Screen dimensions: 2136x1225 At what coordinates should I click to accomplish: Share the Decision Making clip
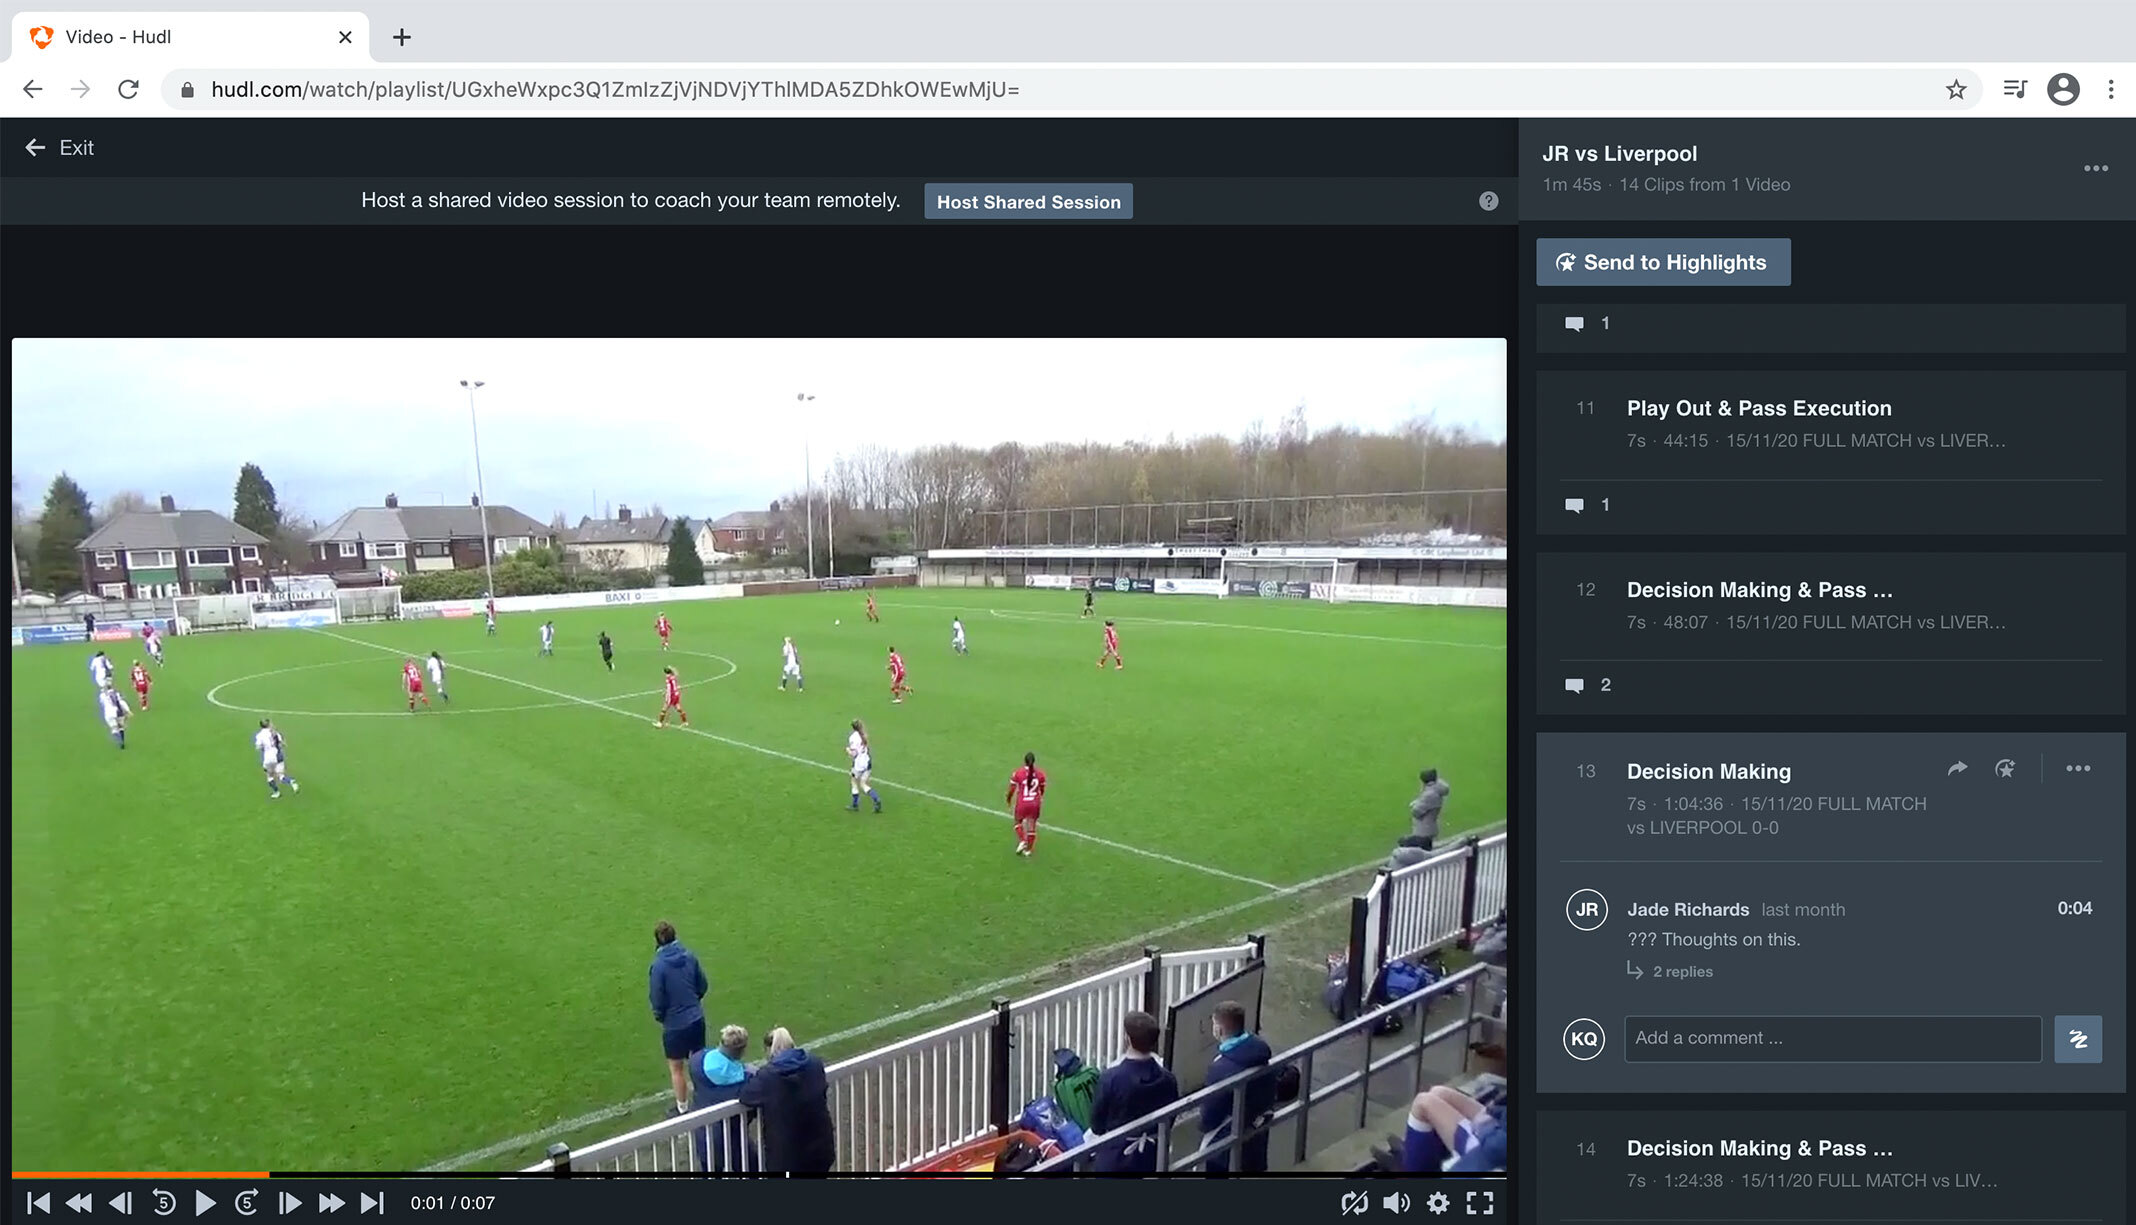[1957, 769]
